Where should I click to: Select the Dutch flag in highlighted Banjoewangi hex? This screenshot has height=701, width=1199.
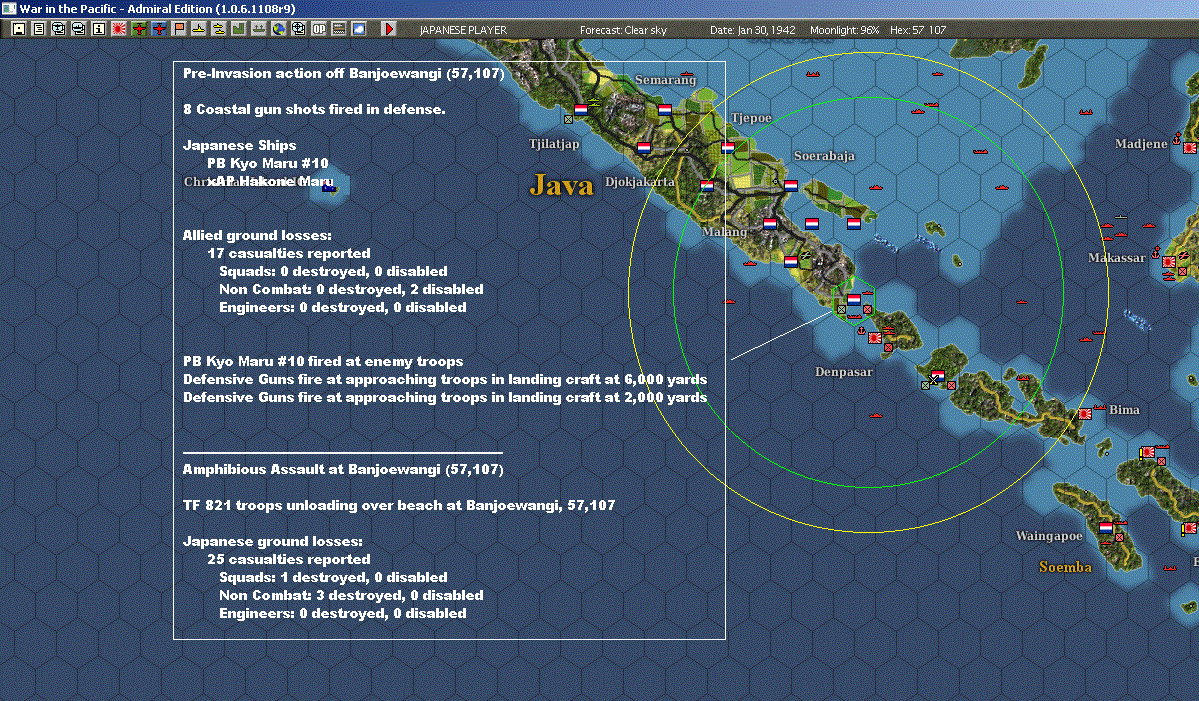(854, 300)
